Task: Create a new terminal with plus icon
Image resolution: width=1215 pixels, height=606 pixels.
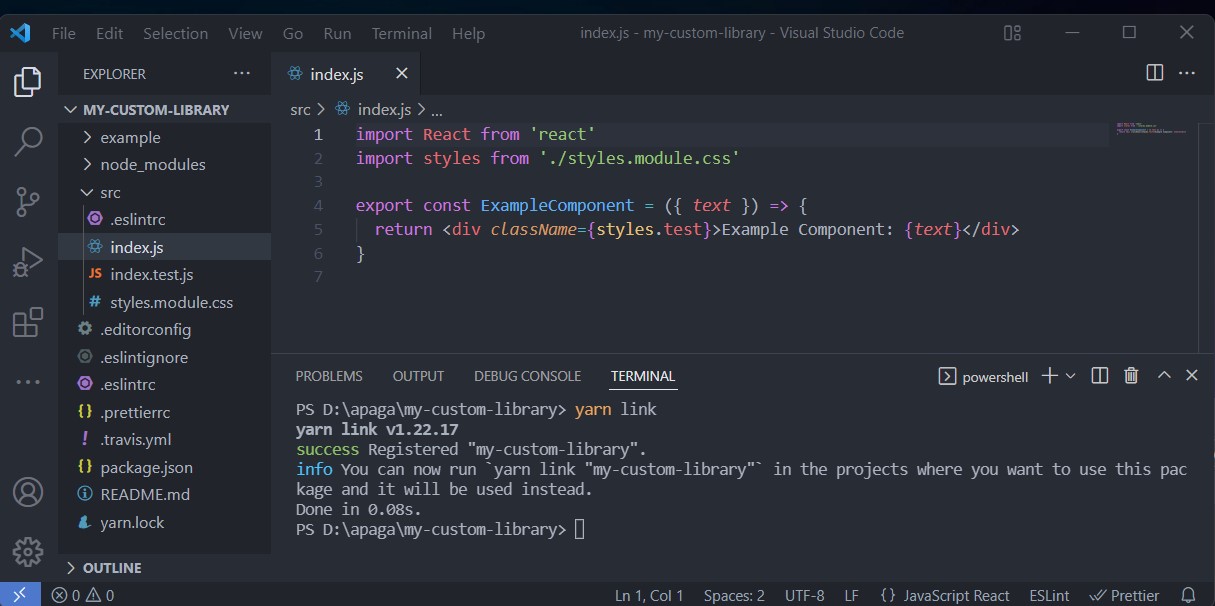Action: [x=1049, y=376]
